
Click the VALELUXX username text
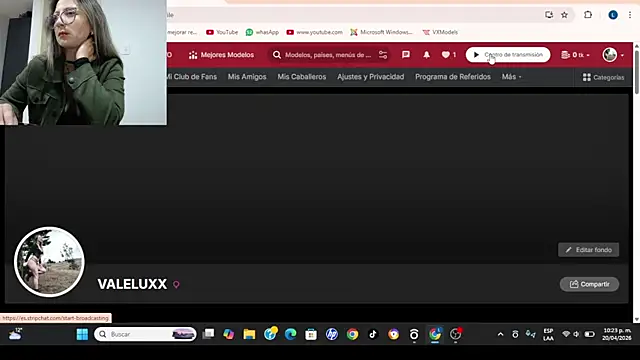pos(132,284)
